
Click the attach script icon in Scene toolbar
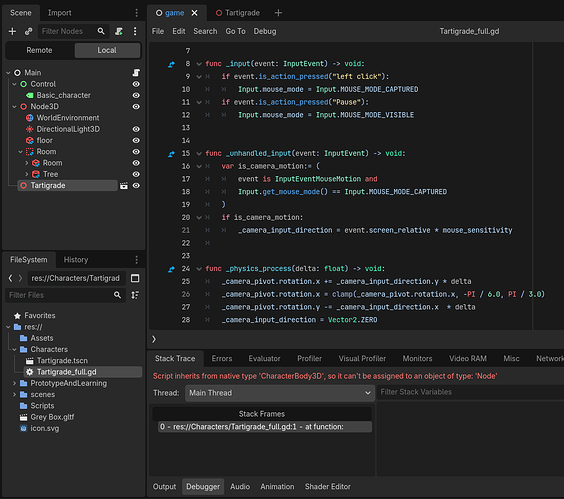point(119,31)
